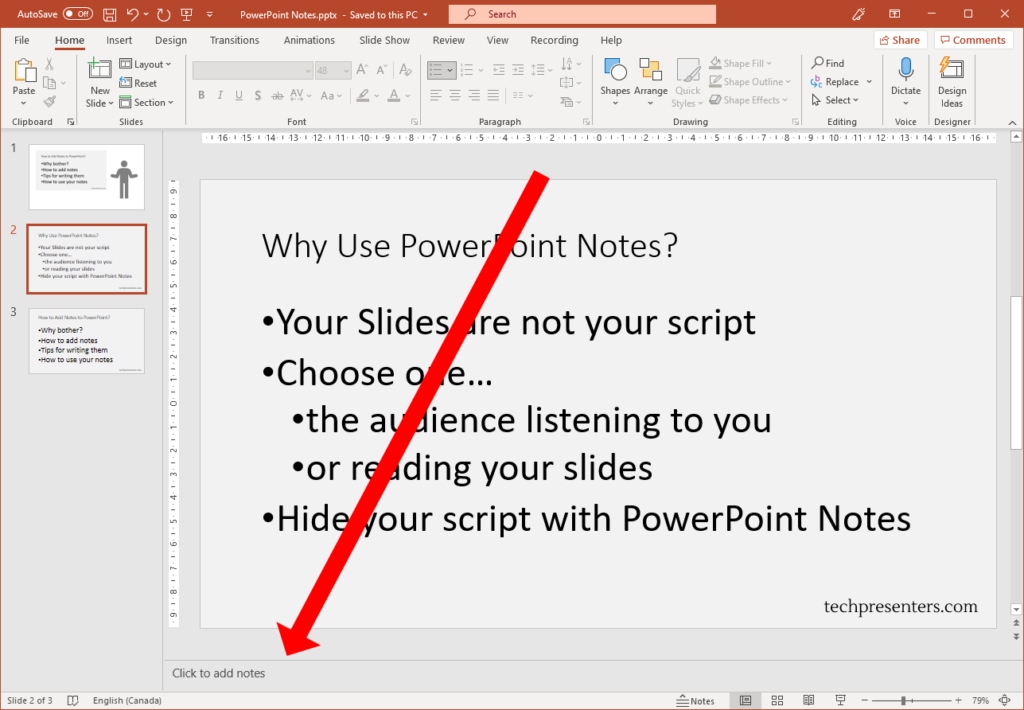
Task: Open the Arrange options
Action: pos(650,82)
